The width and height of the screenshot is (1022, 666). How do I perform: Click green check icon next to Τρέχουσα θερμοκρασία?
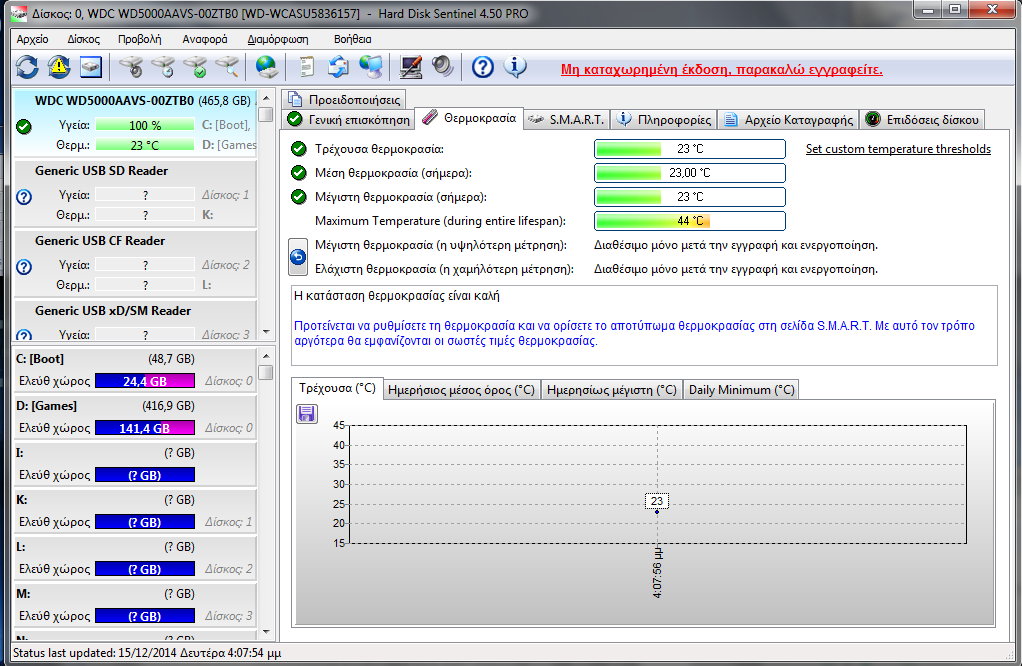[299, 149]
